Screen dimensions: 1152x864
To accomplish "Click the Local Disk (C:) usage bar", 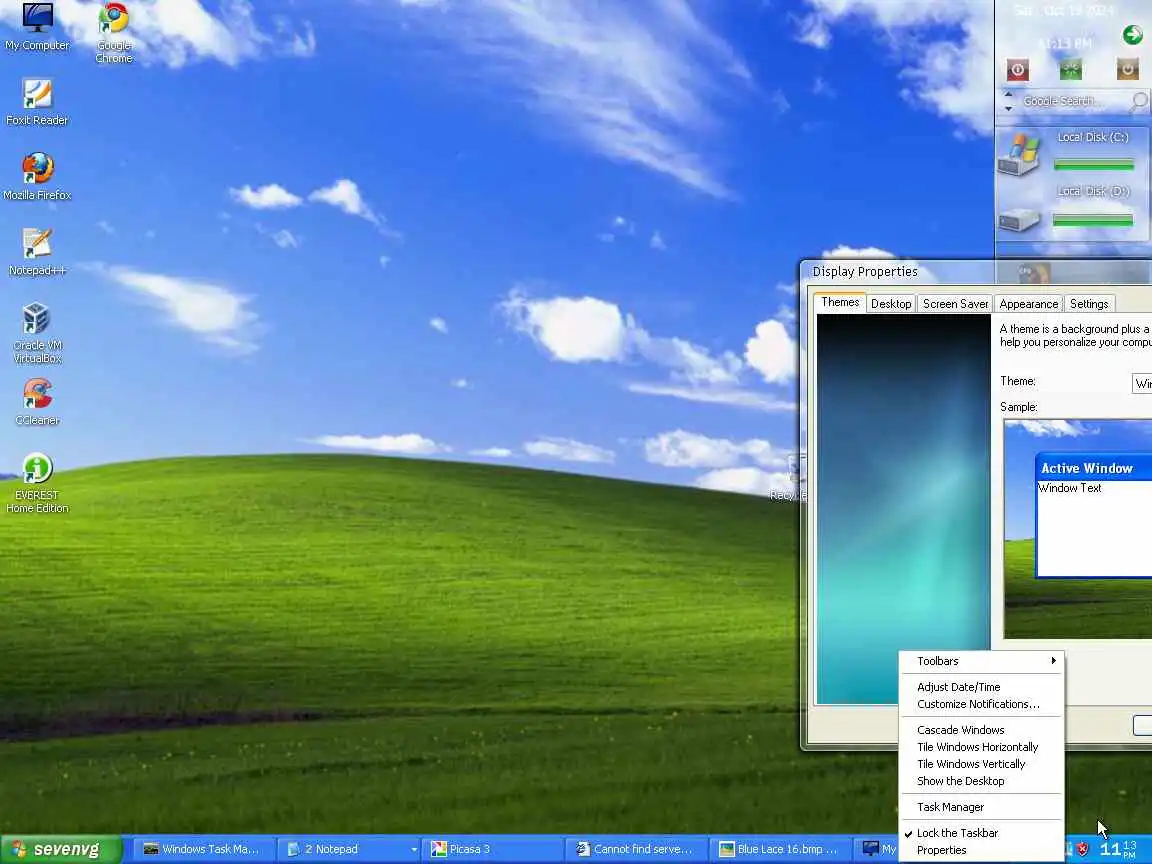I will tap(1093, 165).
